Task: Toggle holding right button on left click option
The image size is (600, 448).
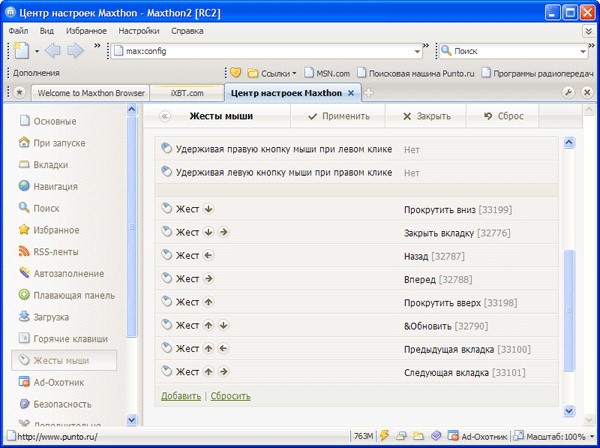Action: tap(282, 148)
